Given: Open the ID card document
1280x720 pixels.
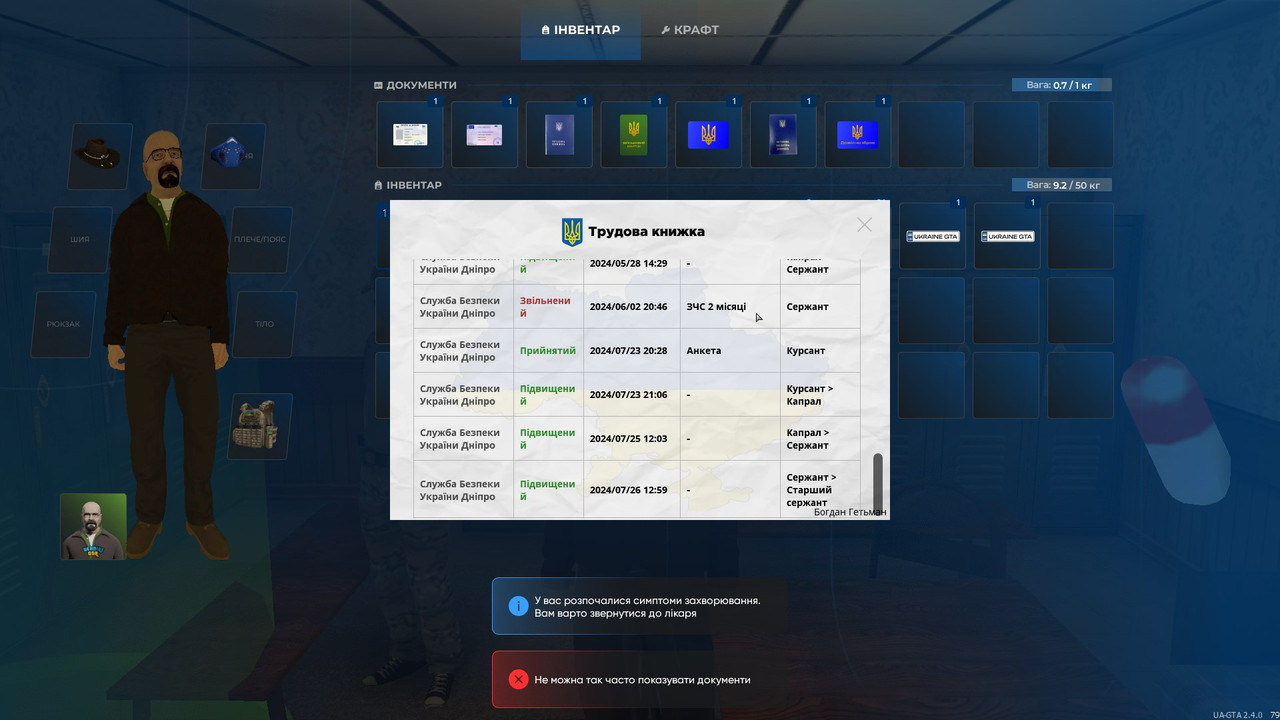Looking at the screenshot, I should [x=409, y=133].
